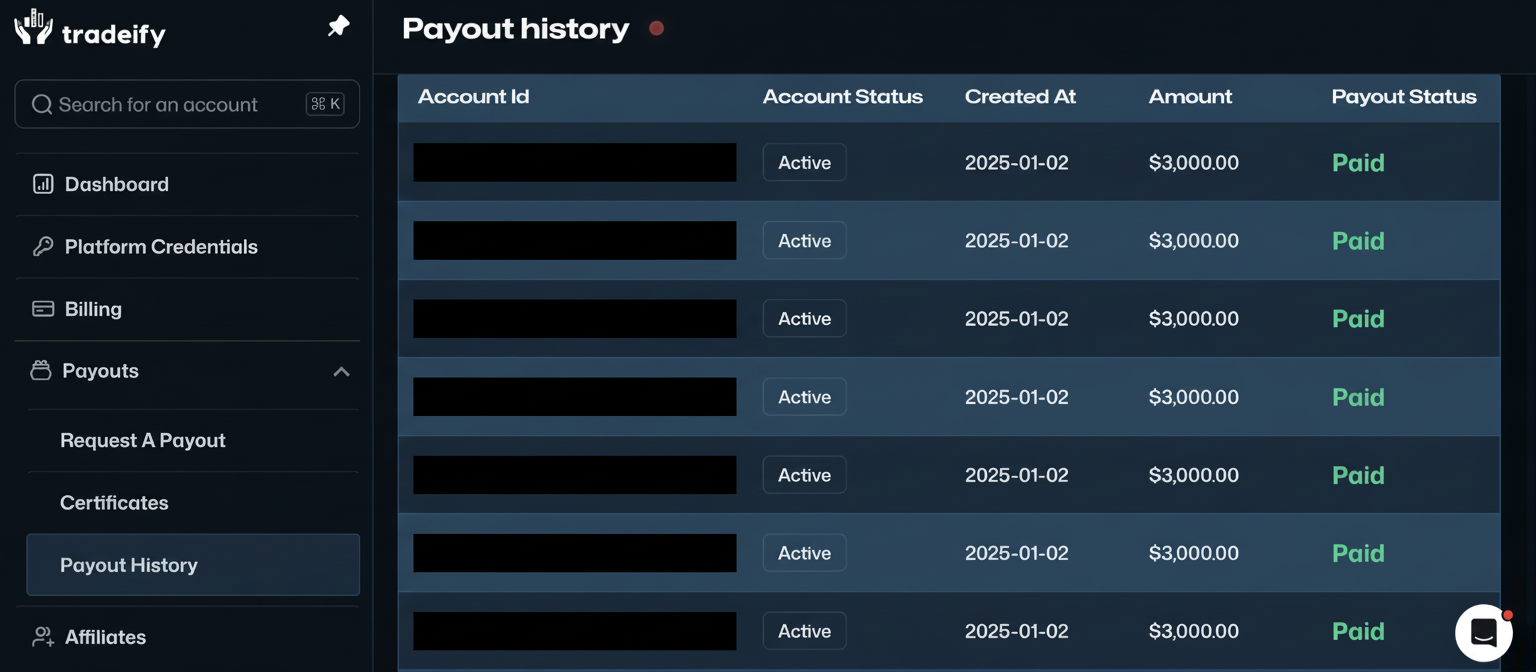The height and width of the screenshot is (672, 1536).
Task: Toggle the Active badge in the second row
Action: tap(804, 240)
